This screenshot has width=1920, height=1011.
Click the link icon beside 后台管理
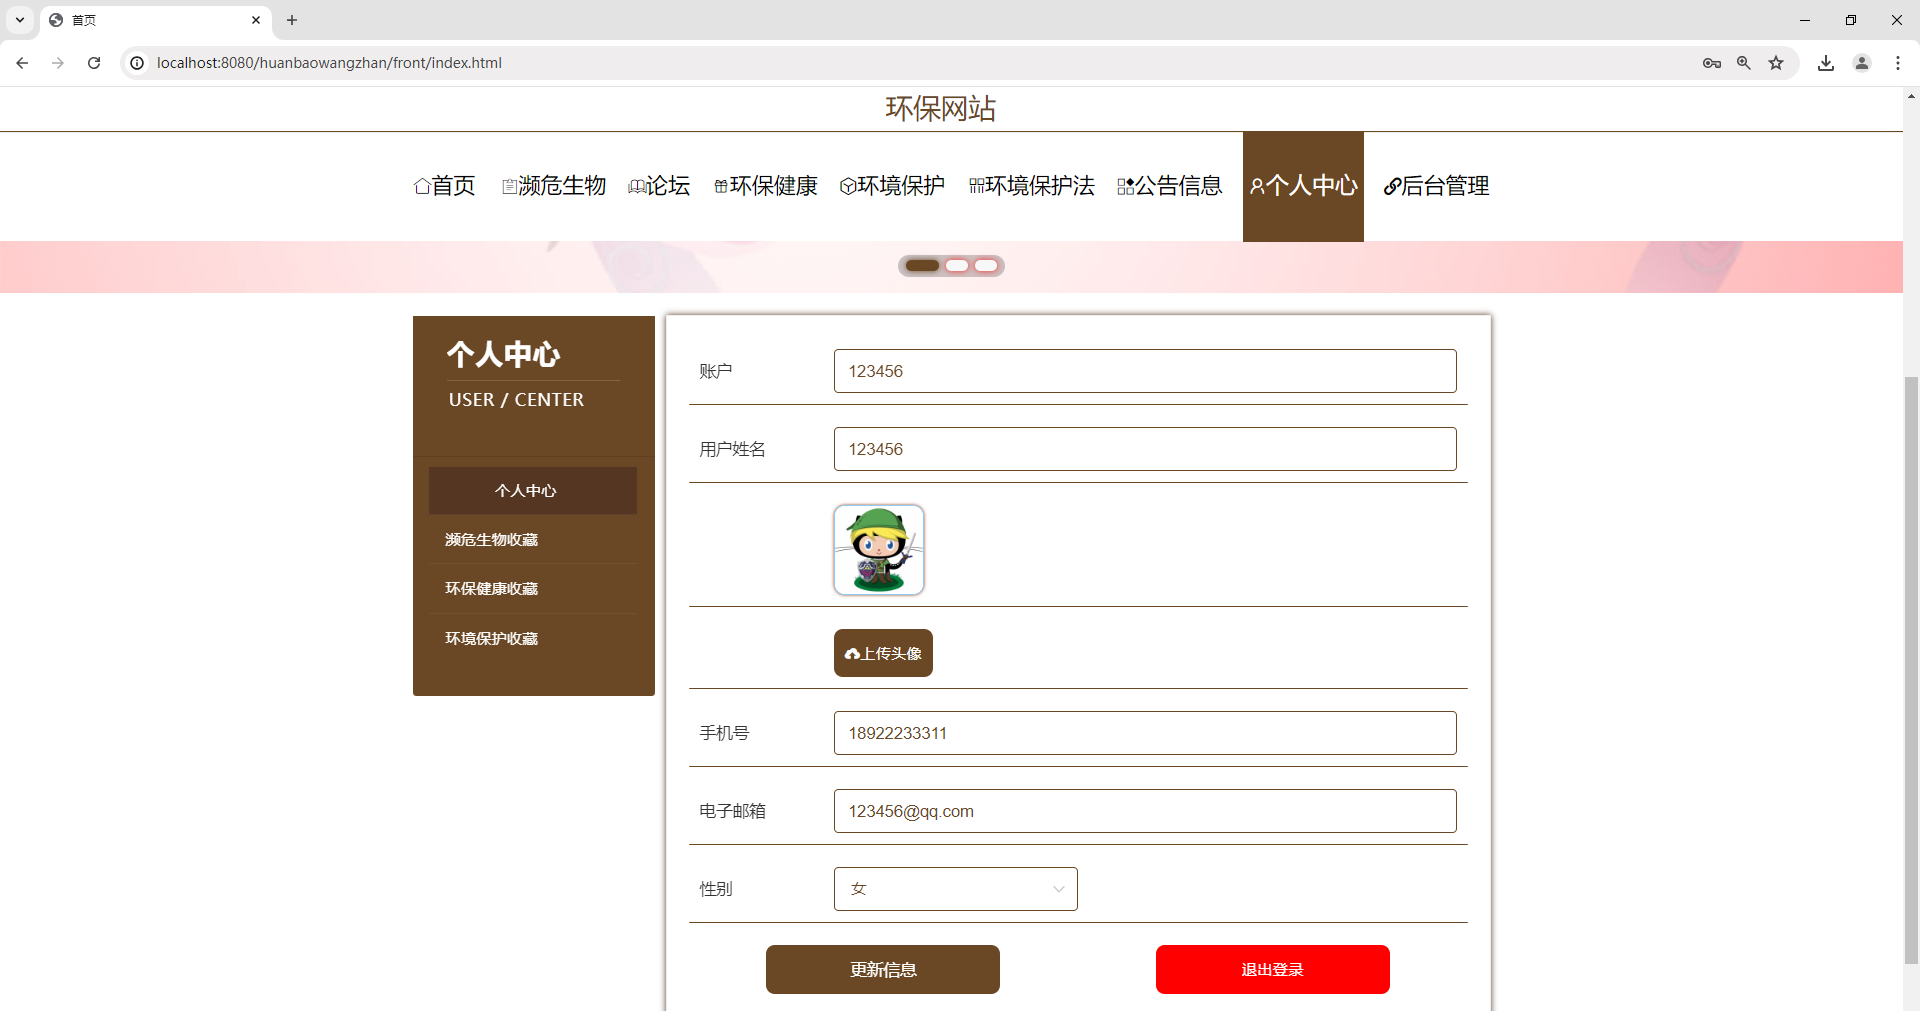click(1391, 186)
